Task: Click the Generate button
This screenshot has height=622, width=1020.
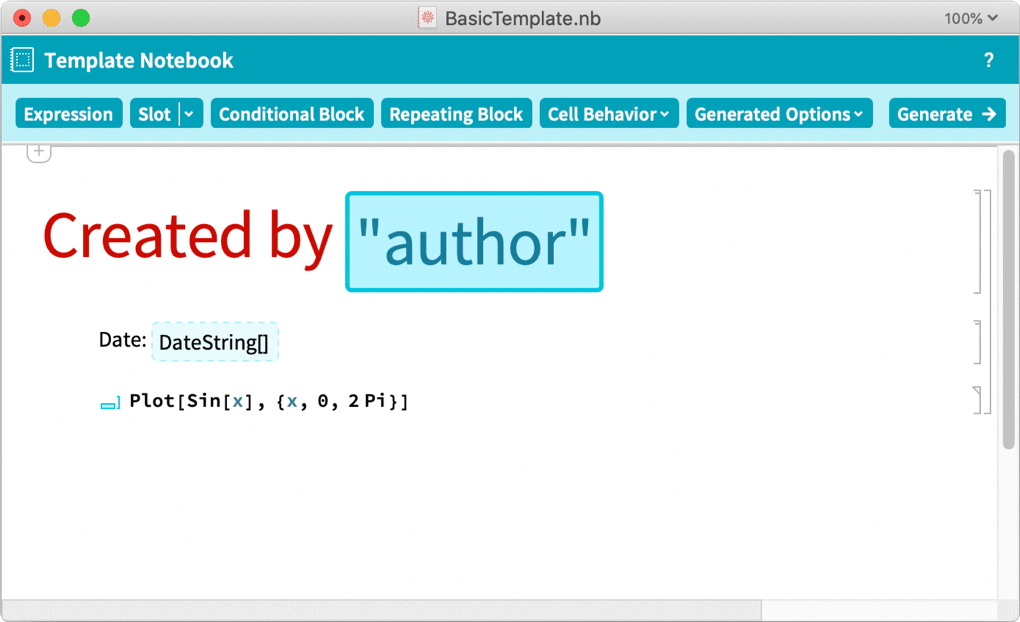Action: coord(946,114)
